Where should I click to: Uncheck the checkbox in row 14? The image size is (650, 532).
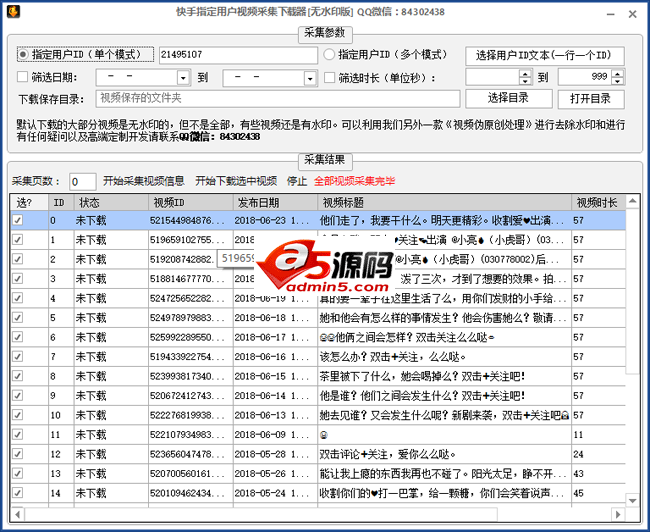click(17, 493)
